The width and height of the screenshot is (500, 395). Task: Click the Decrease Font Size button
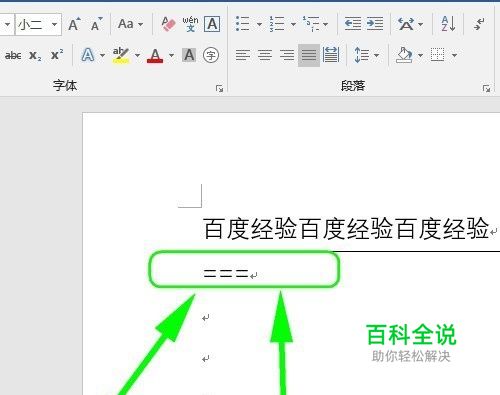tap(96, 24)
